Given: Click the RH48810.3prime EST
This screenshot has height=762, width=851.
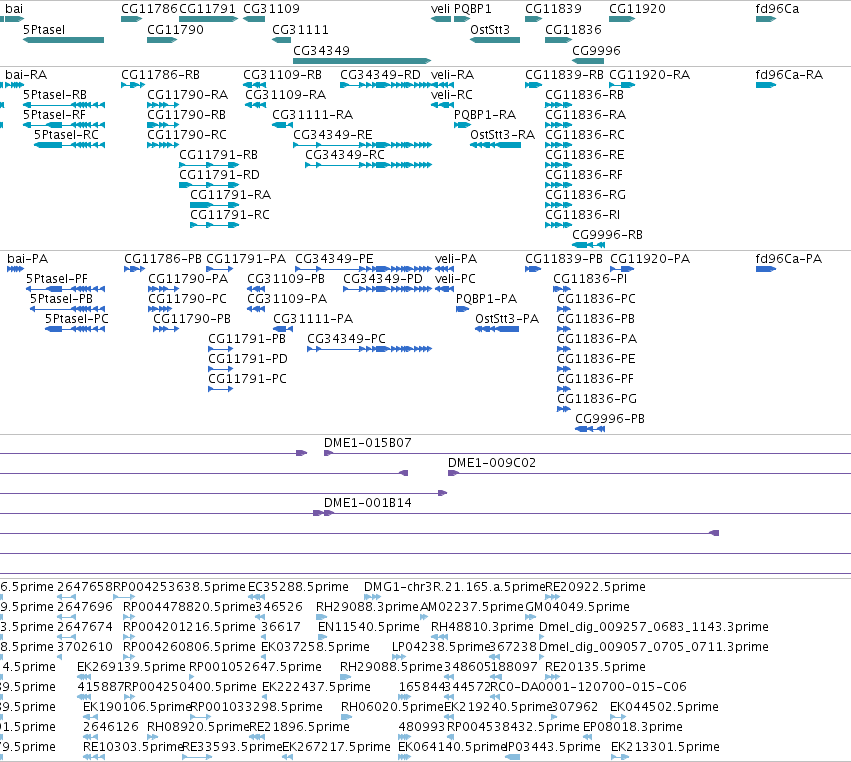Looking at the screenshot, I should 439,637.
